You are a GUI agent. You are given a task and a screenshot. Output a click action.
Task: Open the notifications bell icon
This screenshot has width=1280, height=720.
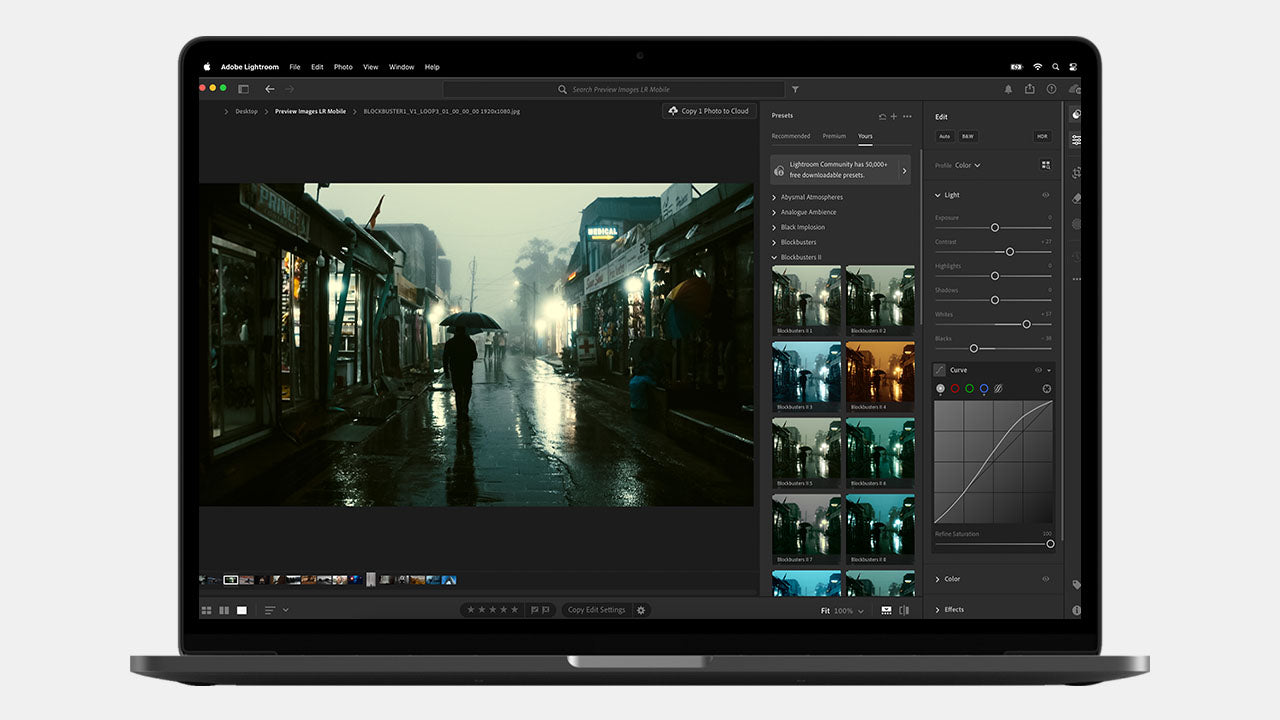[x=1008, y=89]
